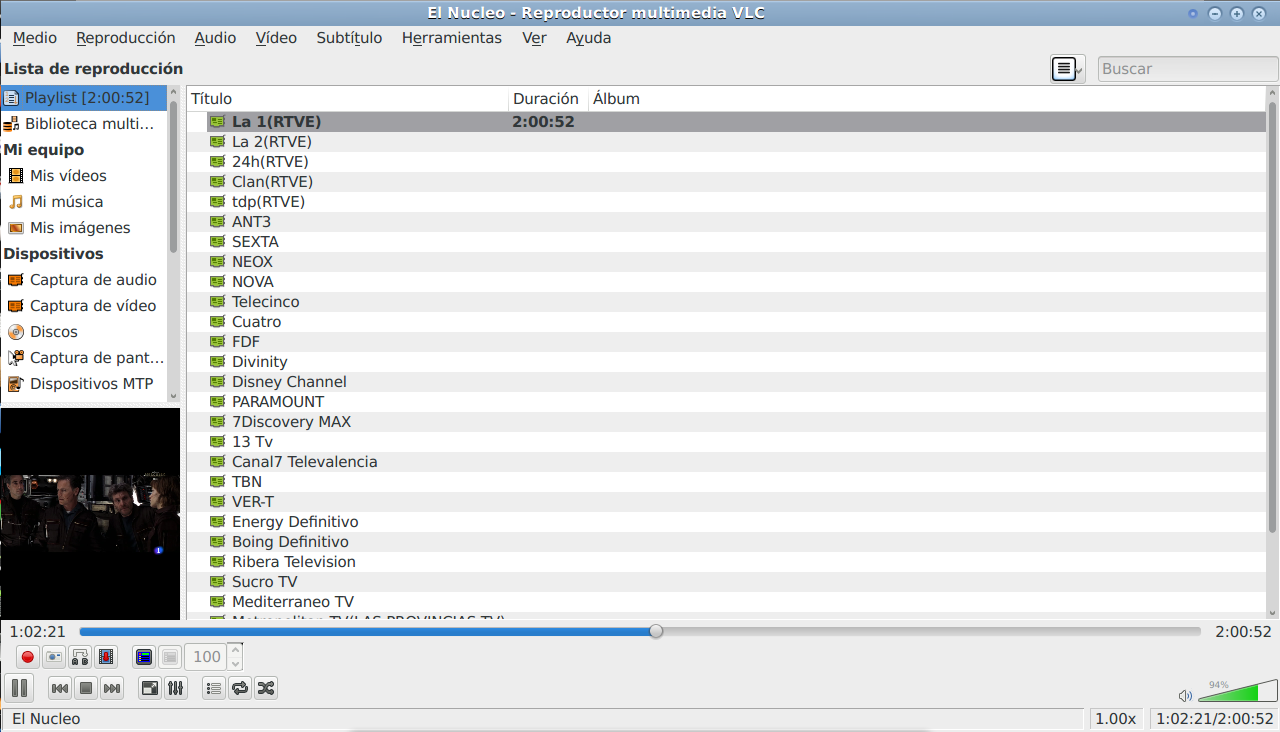The width and height of the screenshot is (1280, 732).
Task: Select Captura de pantalla in the sidebar
Action: click(84, 358)
